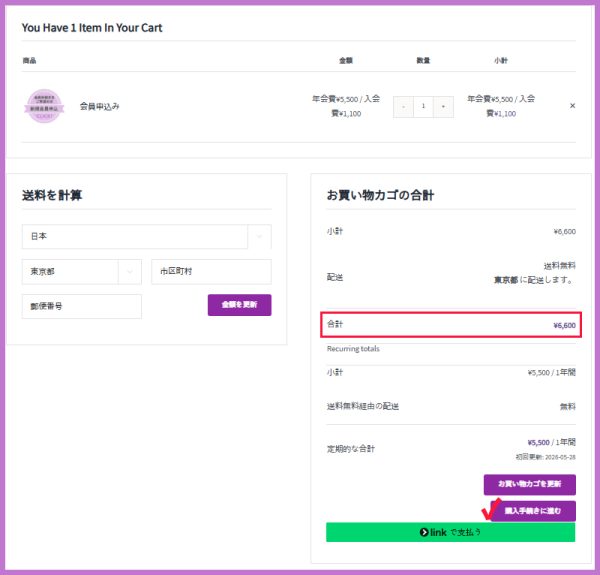The height and width of the screenshot is (575, 600).
Task: Click the chevron beside the 日本 field
Action: [x=259, y=237]
